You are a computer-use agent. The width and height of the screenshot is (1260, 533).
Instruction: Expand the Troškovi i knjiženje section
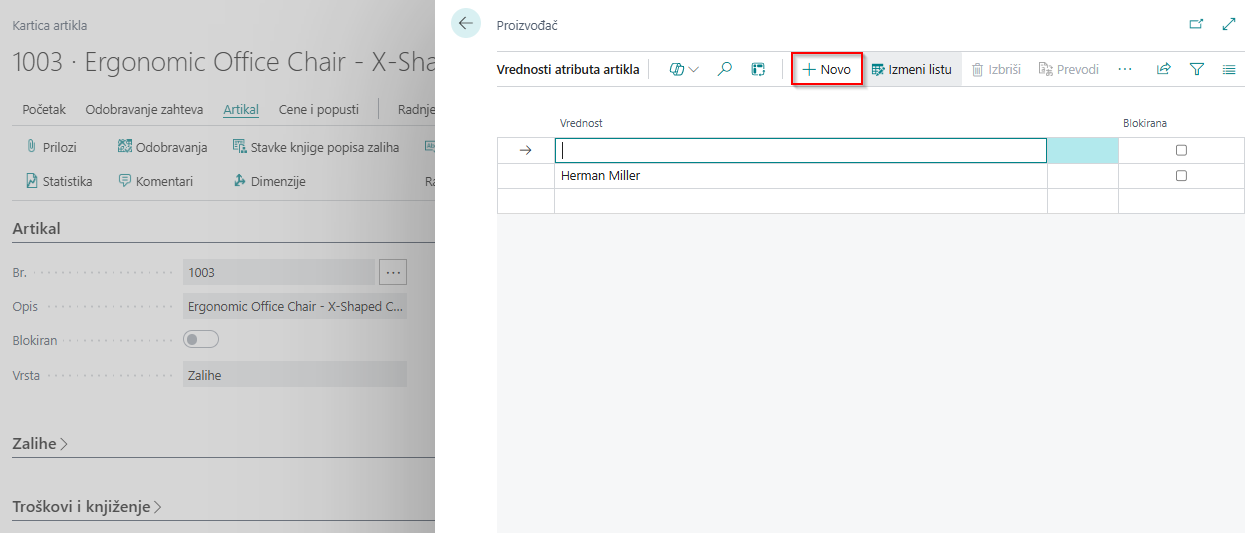tap(87, 507)
